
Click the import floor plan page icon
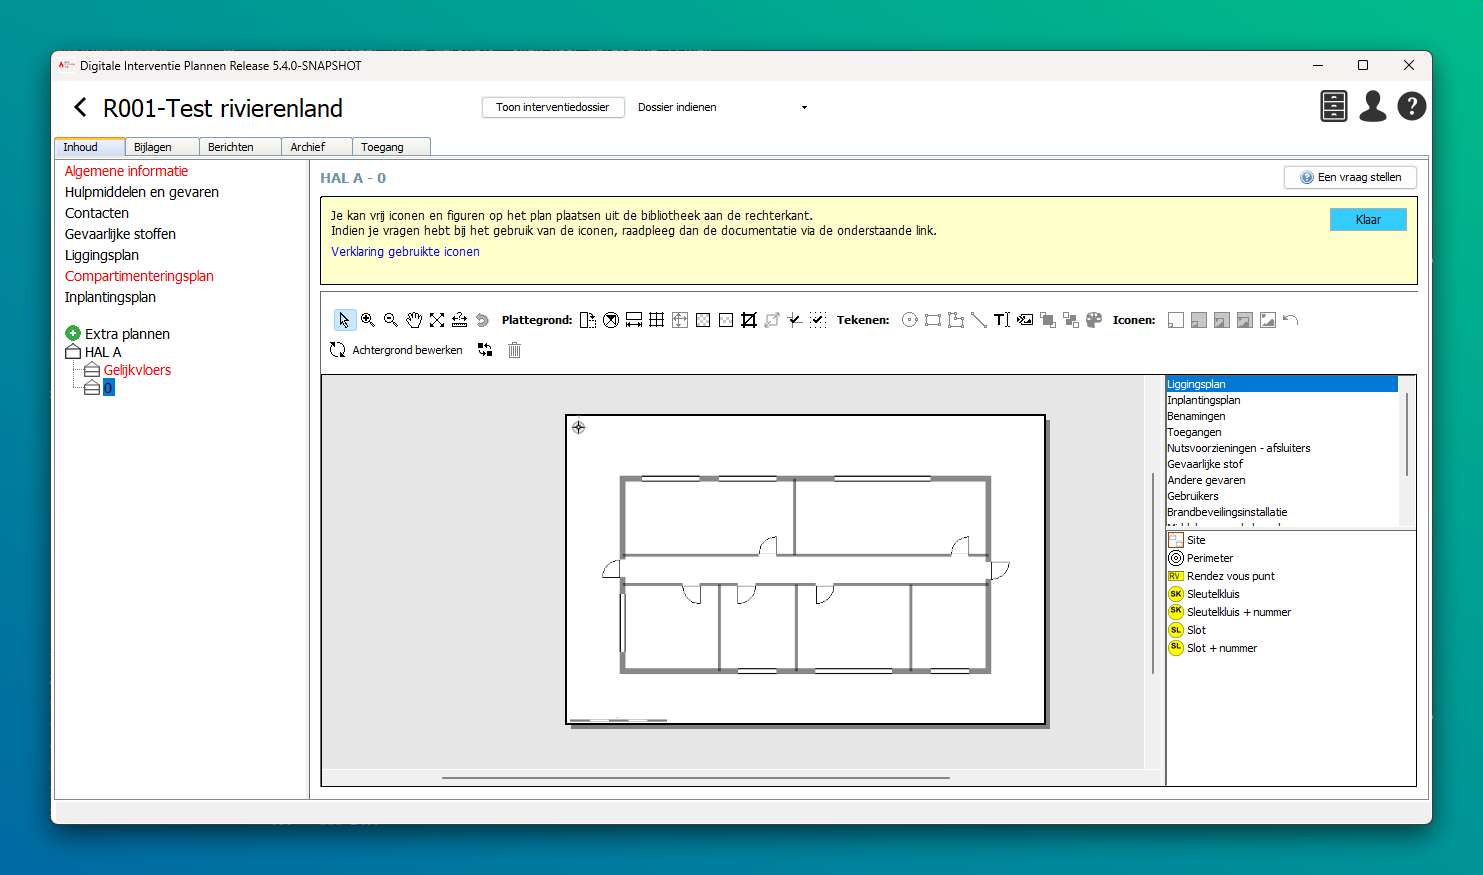click(588, 320)
